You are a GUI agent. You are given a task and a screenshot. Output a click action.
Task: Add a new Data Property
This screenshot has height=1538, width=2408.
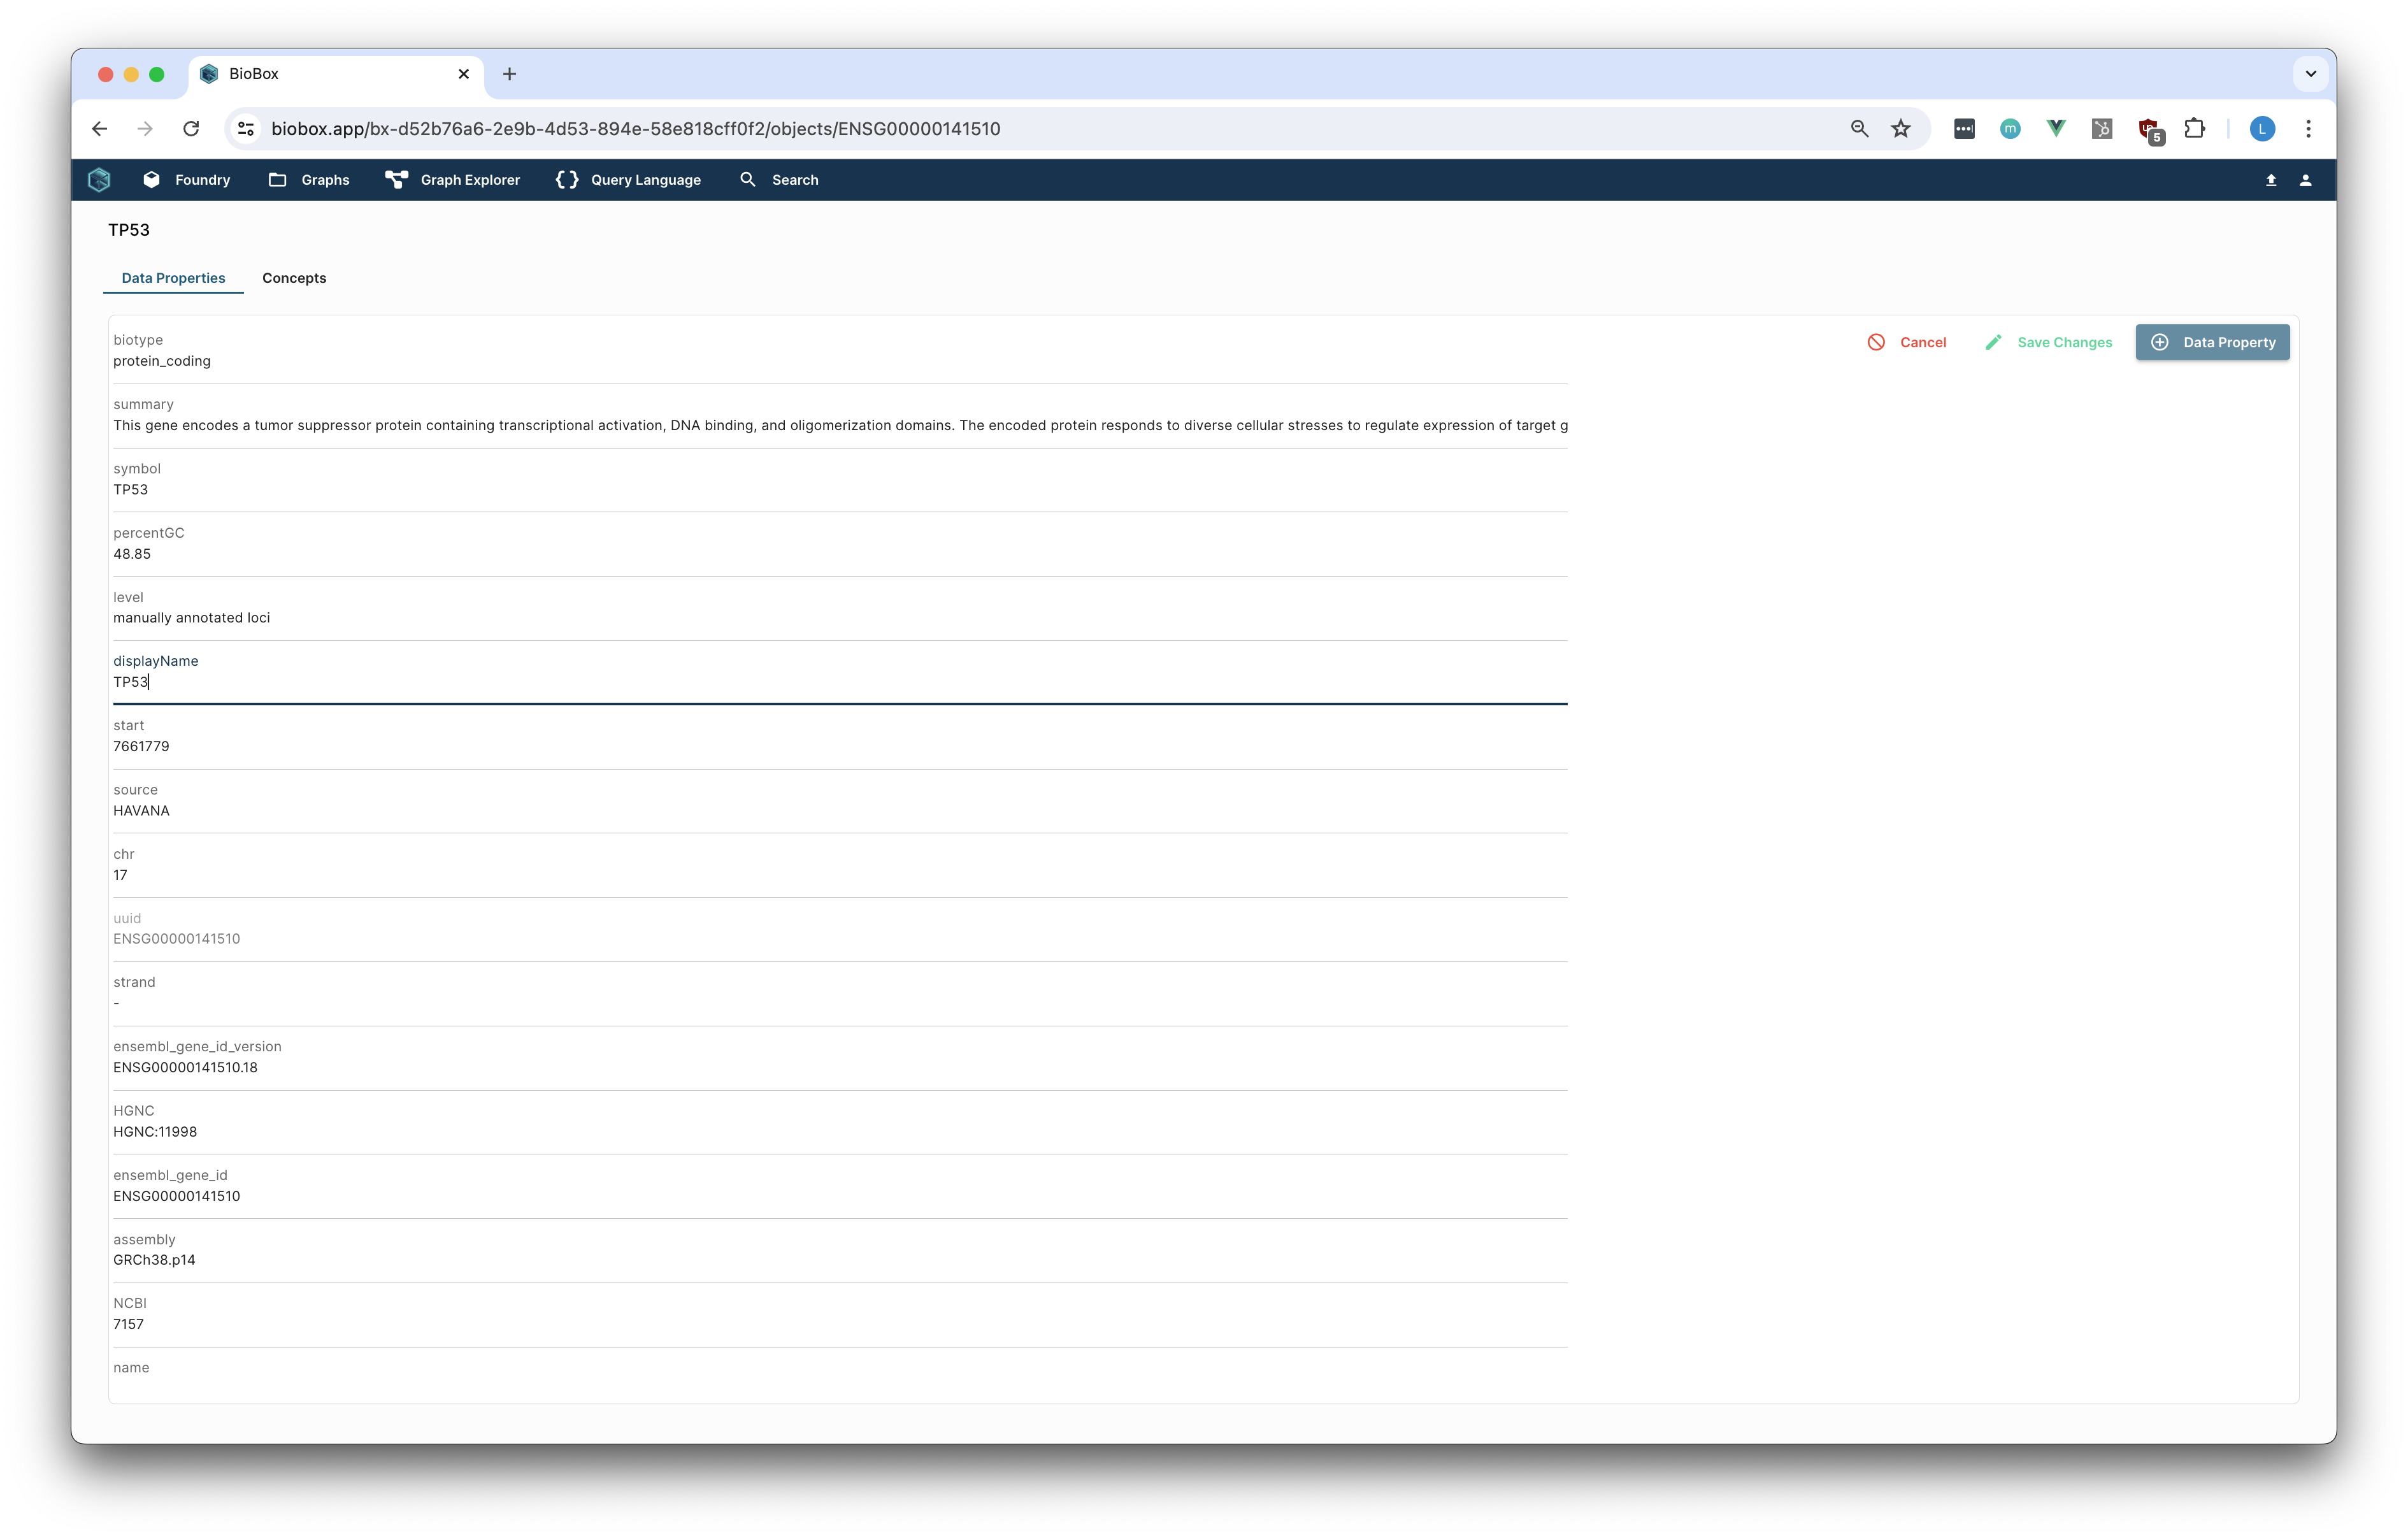pos(2212,342)
